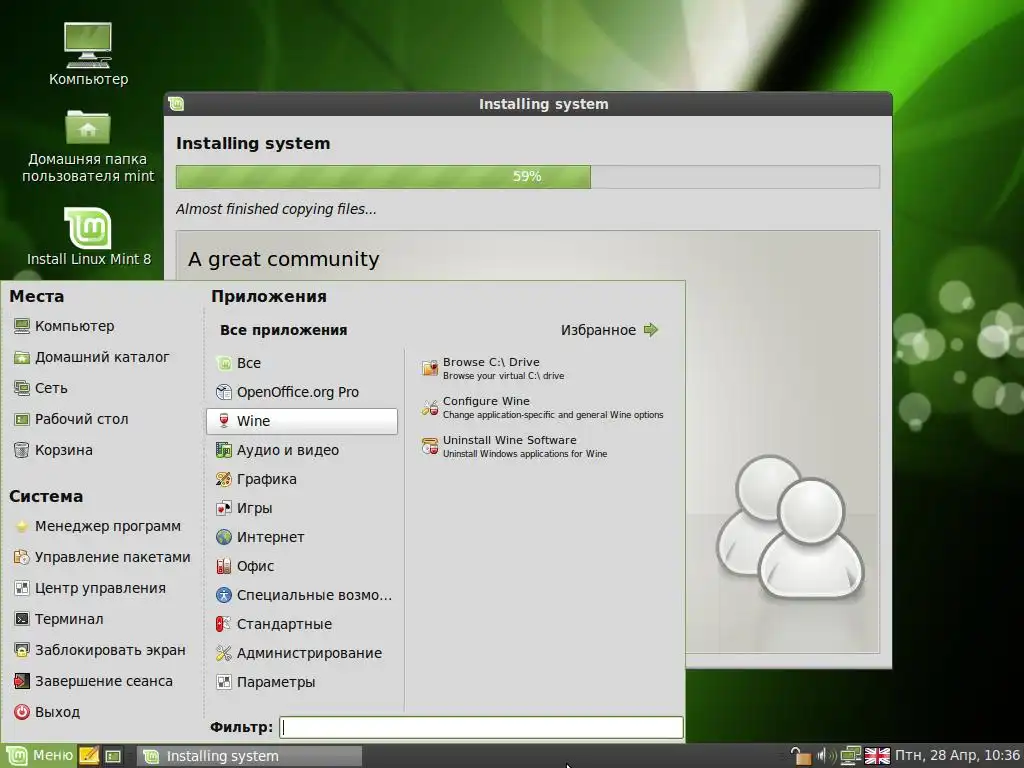Click the network connection tray icon
The height and width of the screenshot is (768, 1024).
click(850, 756)
